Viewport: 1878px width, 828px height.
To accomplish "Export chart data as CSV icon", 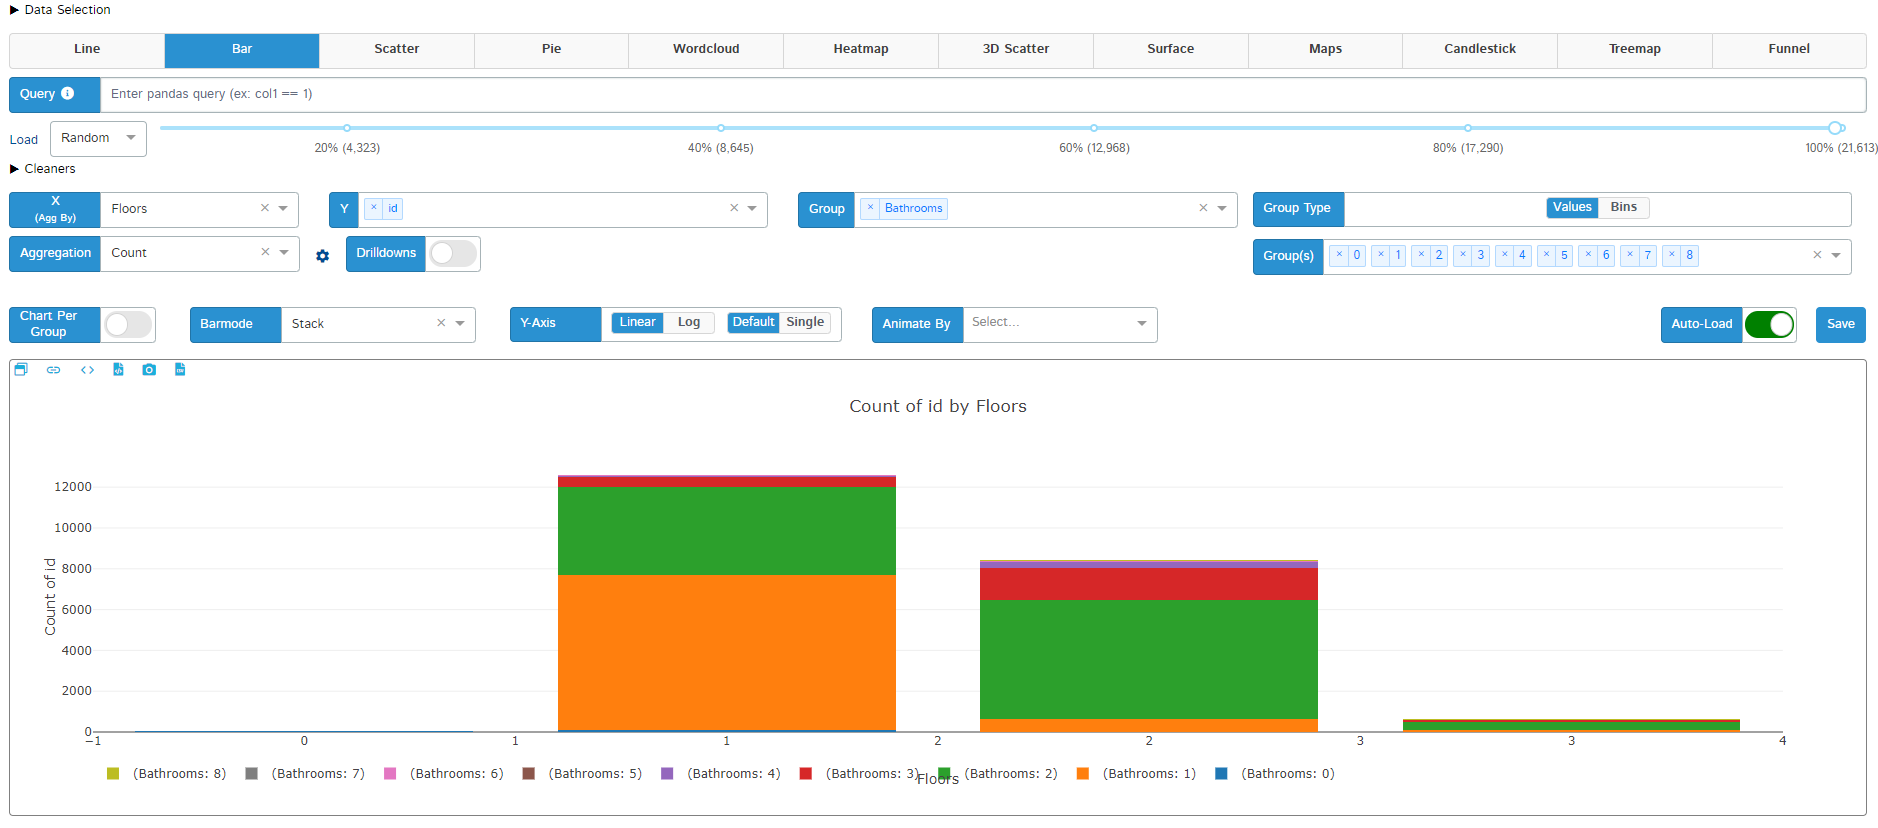I will coord(180,370).
